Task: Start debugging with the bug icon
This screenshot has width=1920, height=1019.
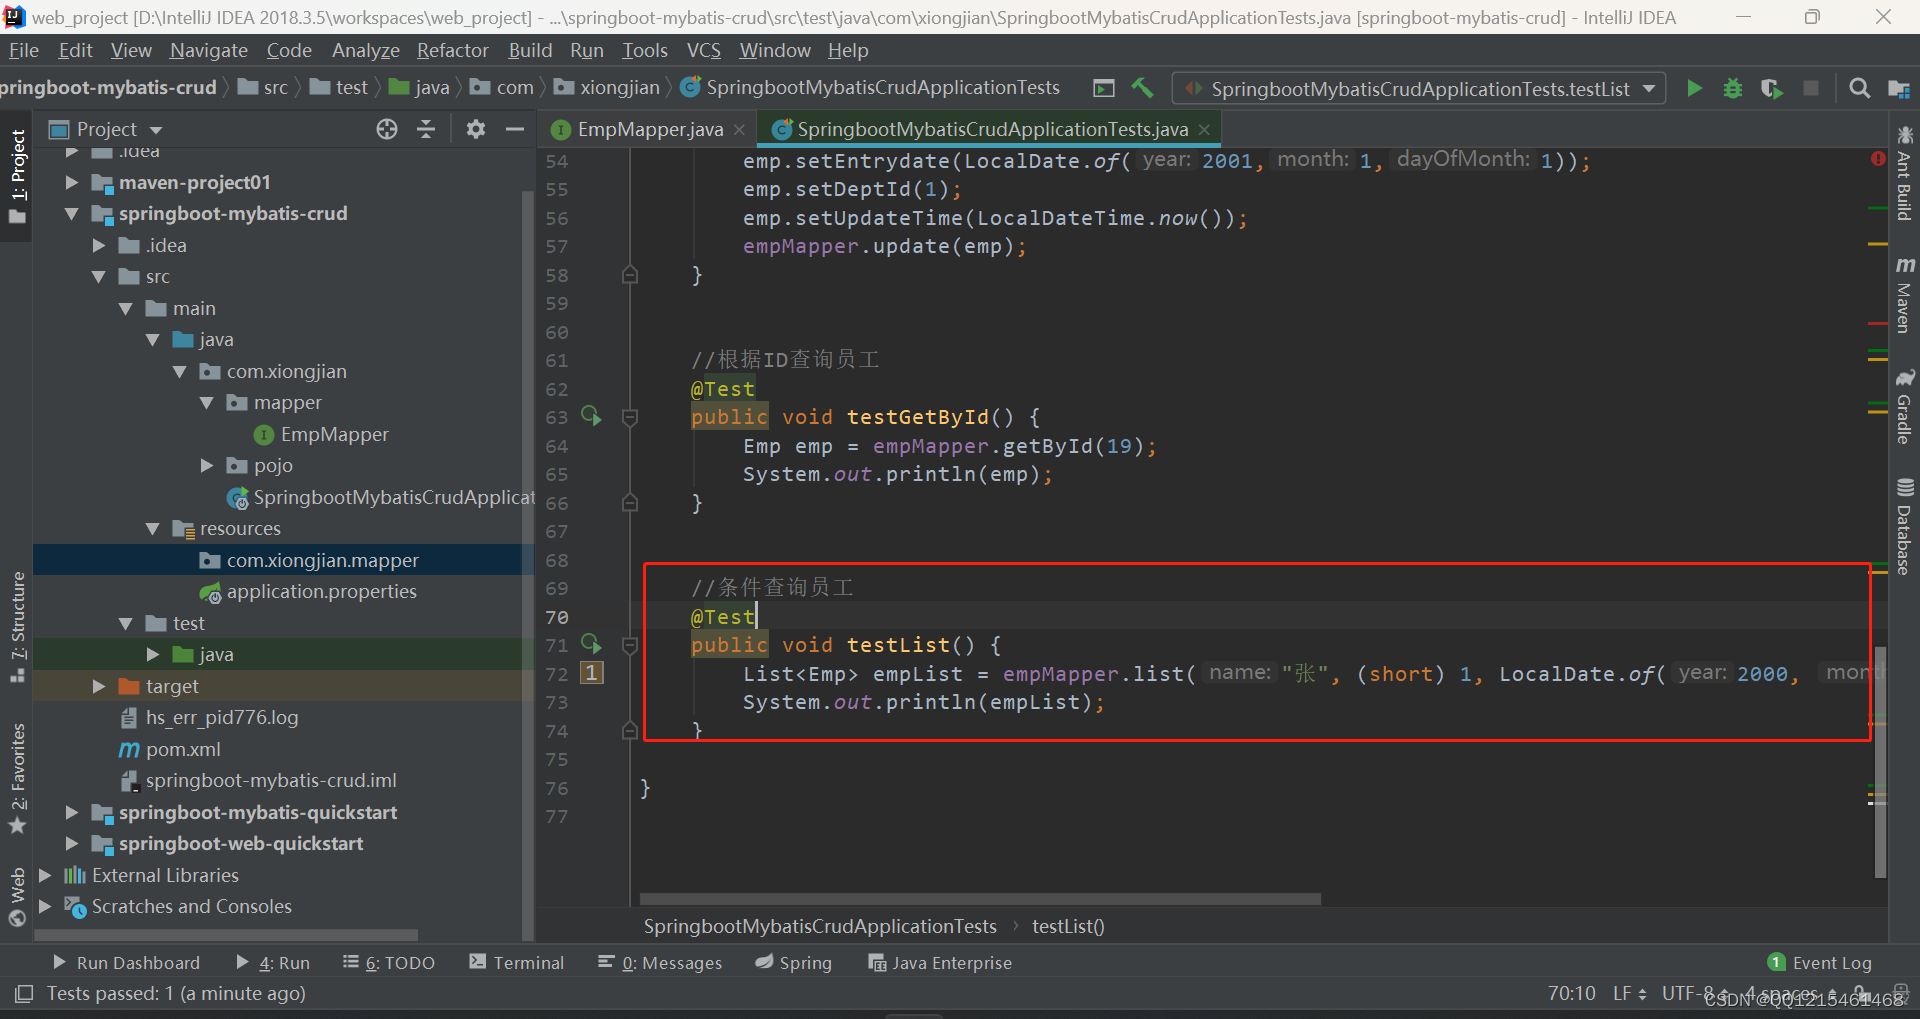Action: pos(1733,88)
